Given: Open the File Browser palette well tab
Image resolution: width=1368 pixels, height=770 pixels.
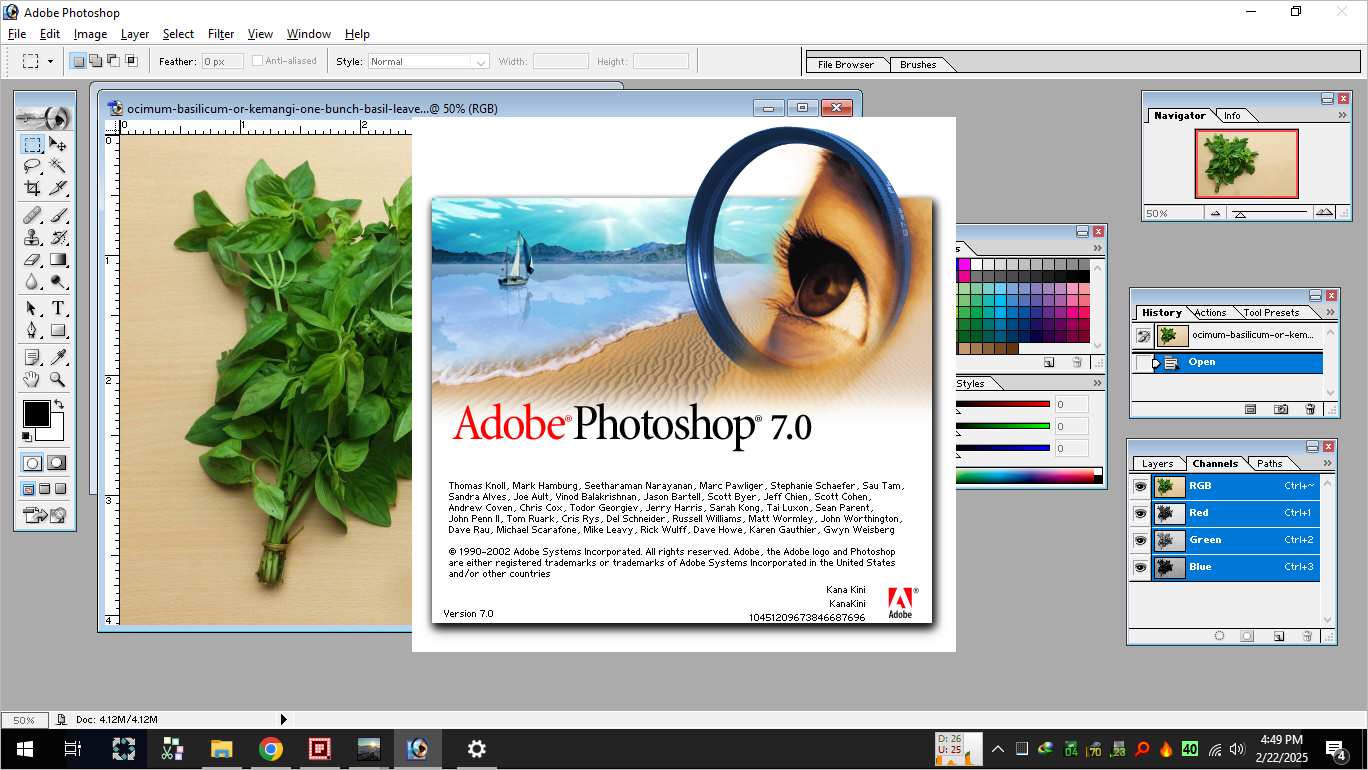Looking at the screenshot, I should coord(846,65).
